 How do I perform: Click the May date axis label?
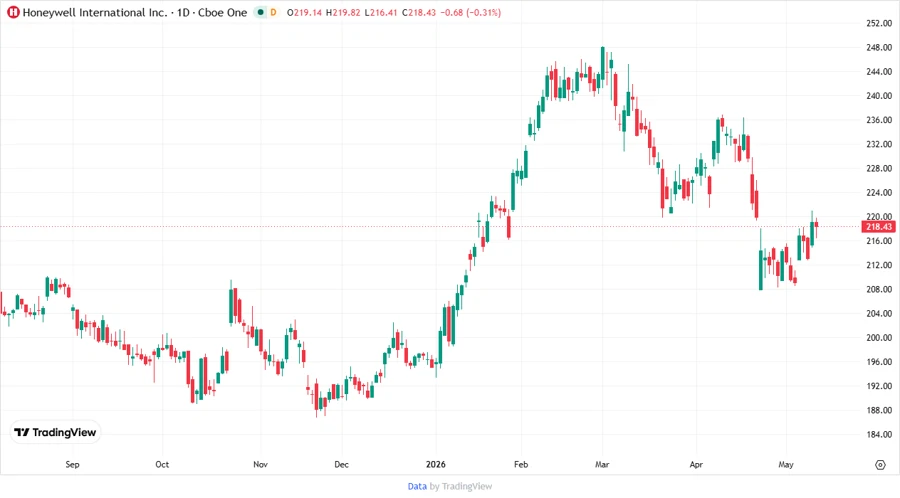pos(786,464)
